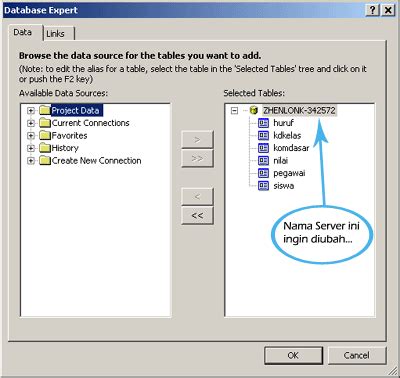
Task: Click the Project Data folder icon
Action: point(45,110)
